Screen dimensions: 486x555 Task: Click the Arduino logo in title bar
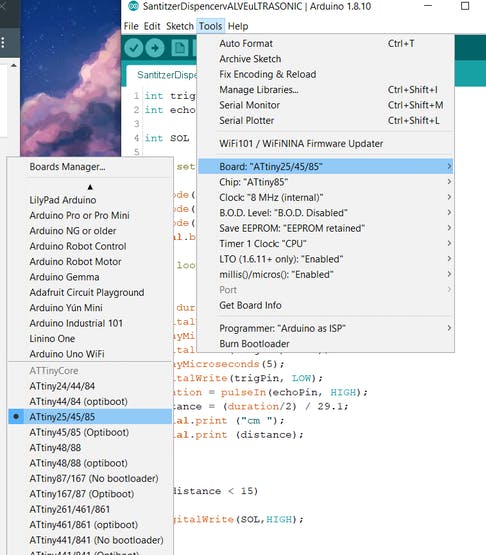coord(133,6)
